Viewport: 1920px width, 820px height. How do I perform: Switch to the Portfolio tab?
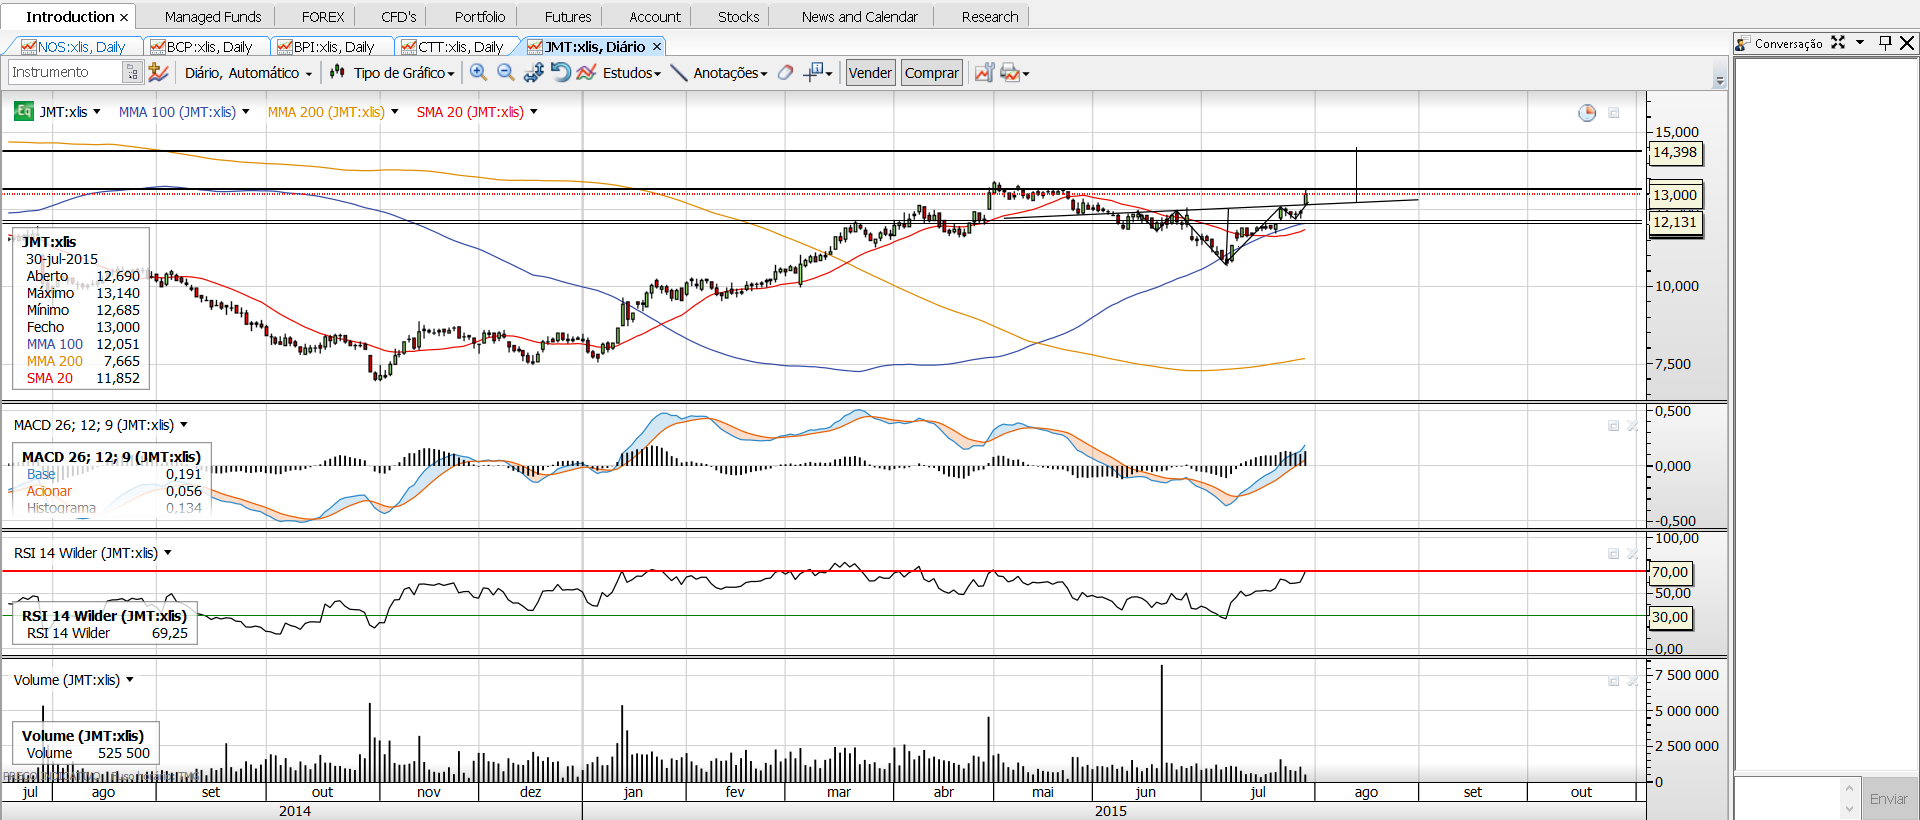(x=479, y=17)
